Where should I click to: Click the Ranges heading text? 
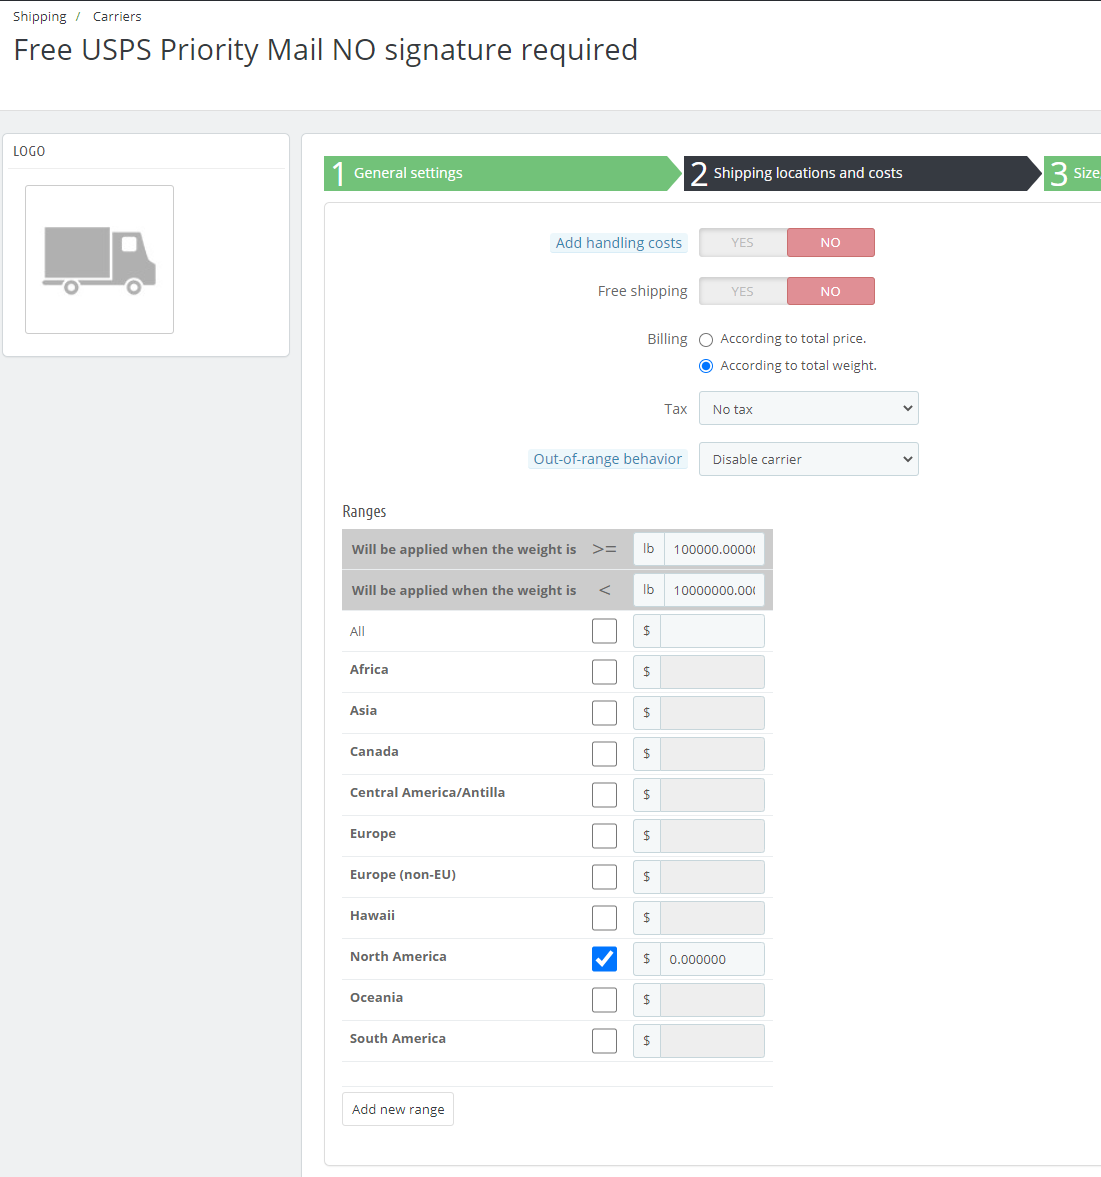point(364,511)
